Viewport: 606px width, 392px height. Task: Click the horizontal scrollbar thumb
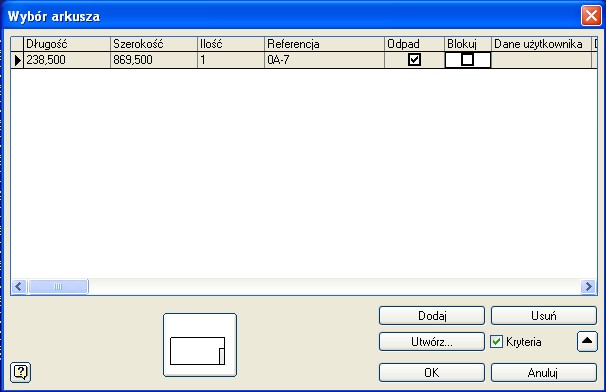(58, 286)
